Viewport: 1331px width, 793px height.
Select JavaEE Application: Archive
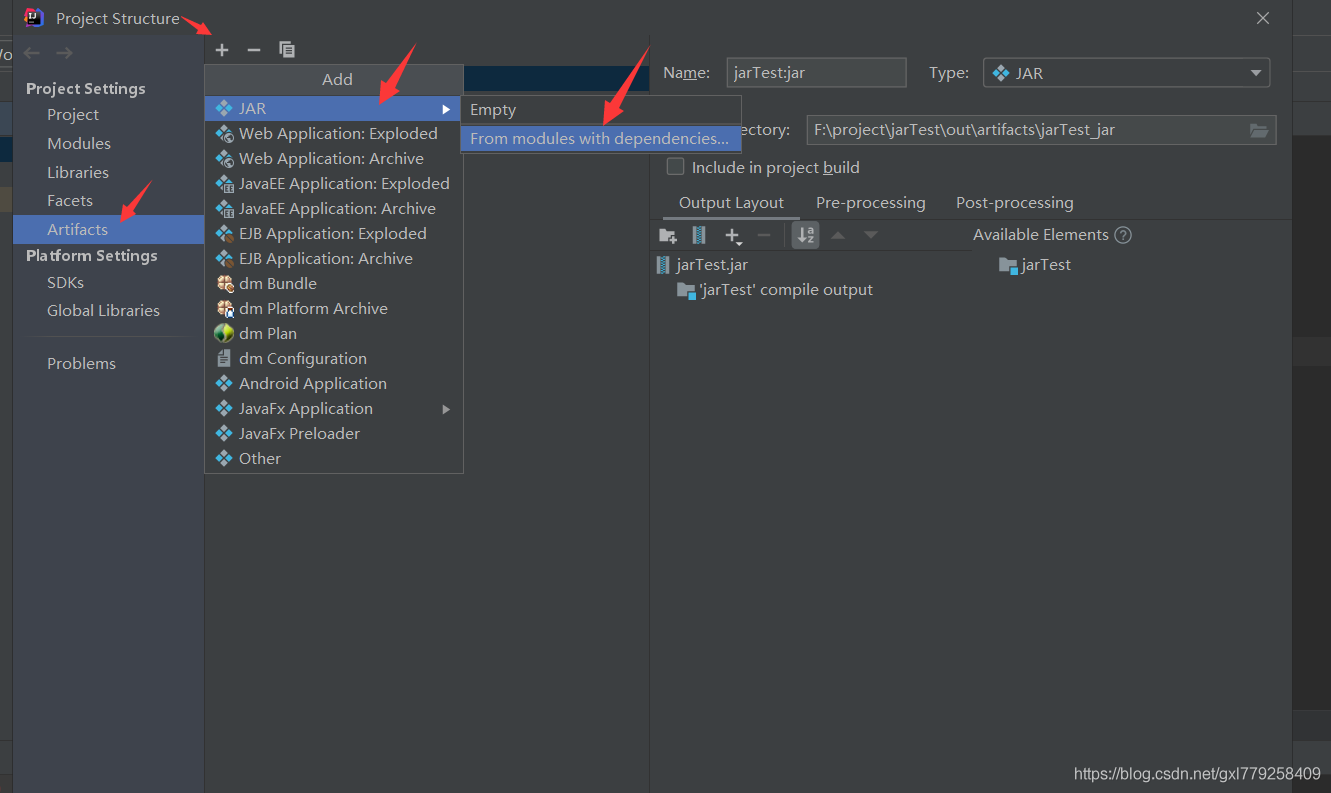[x=333, y=209]
